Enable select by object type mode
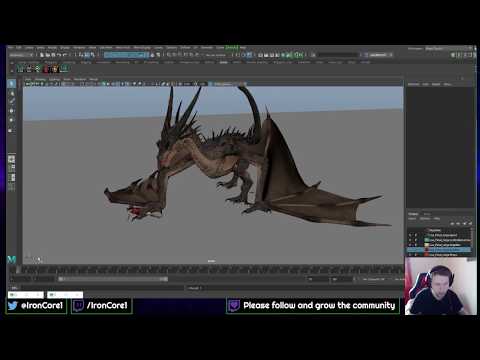Screen dimensions: 480x360 click(x=87, y=55)
